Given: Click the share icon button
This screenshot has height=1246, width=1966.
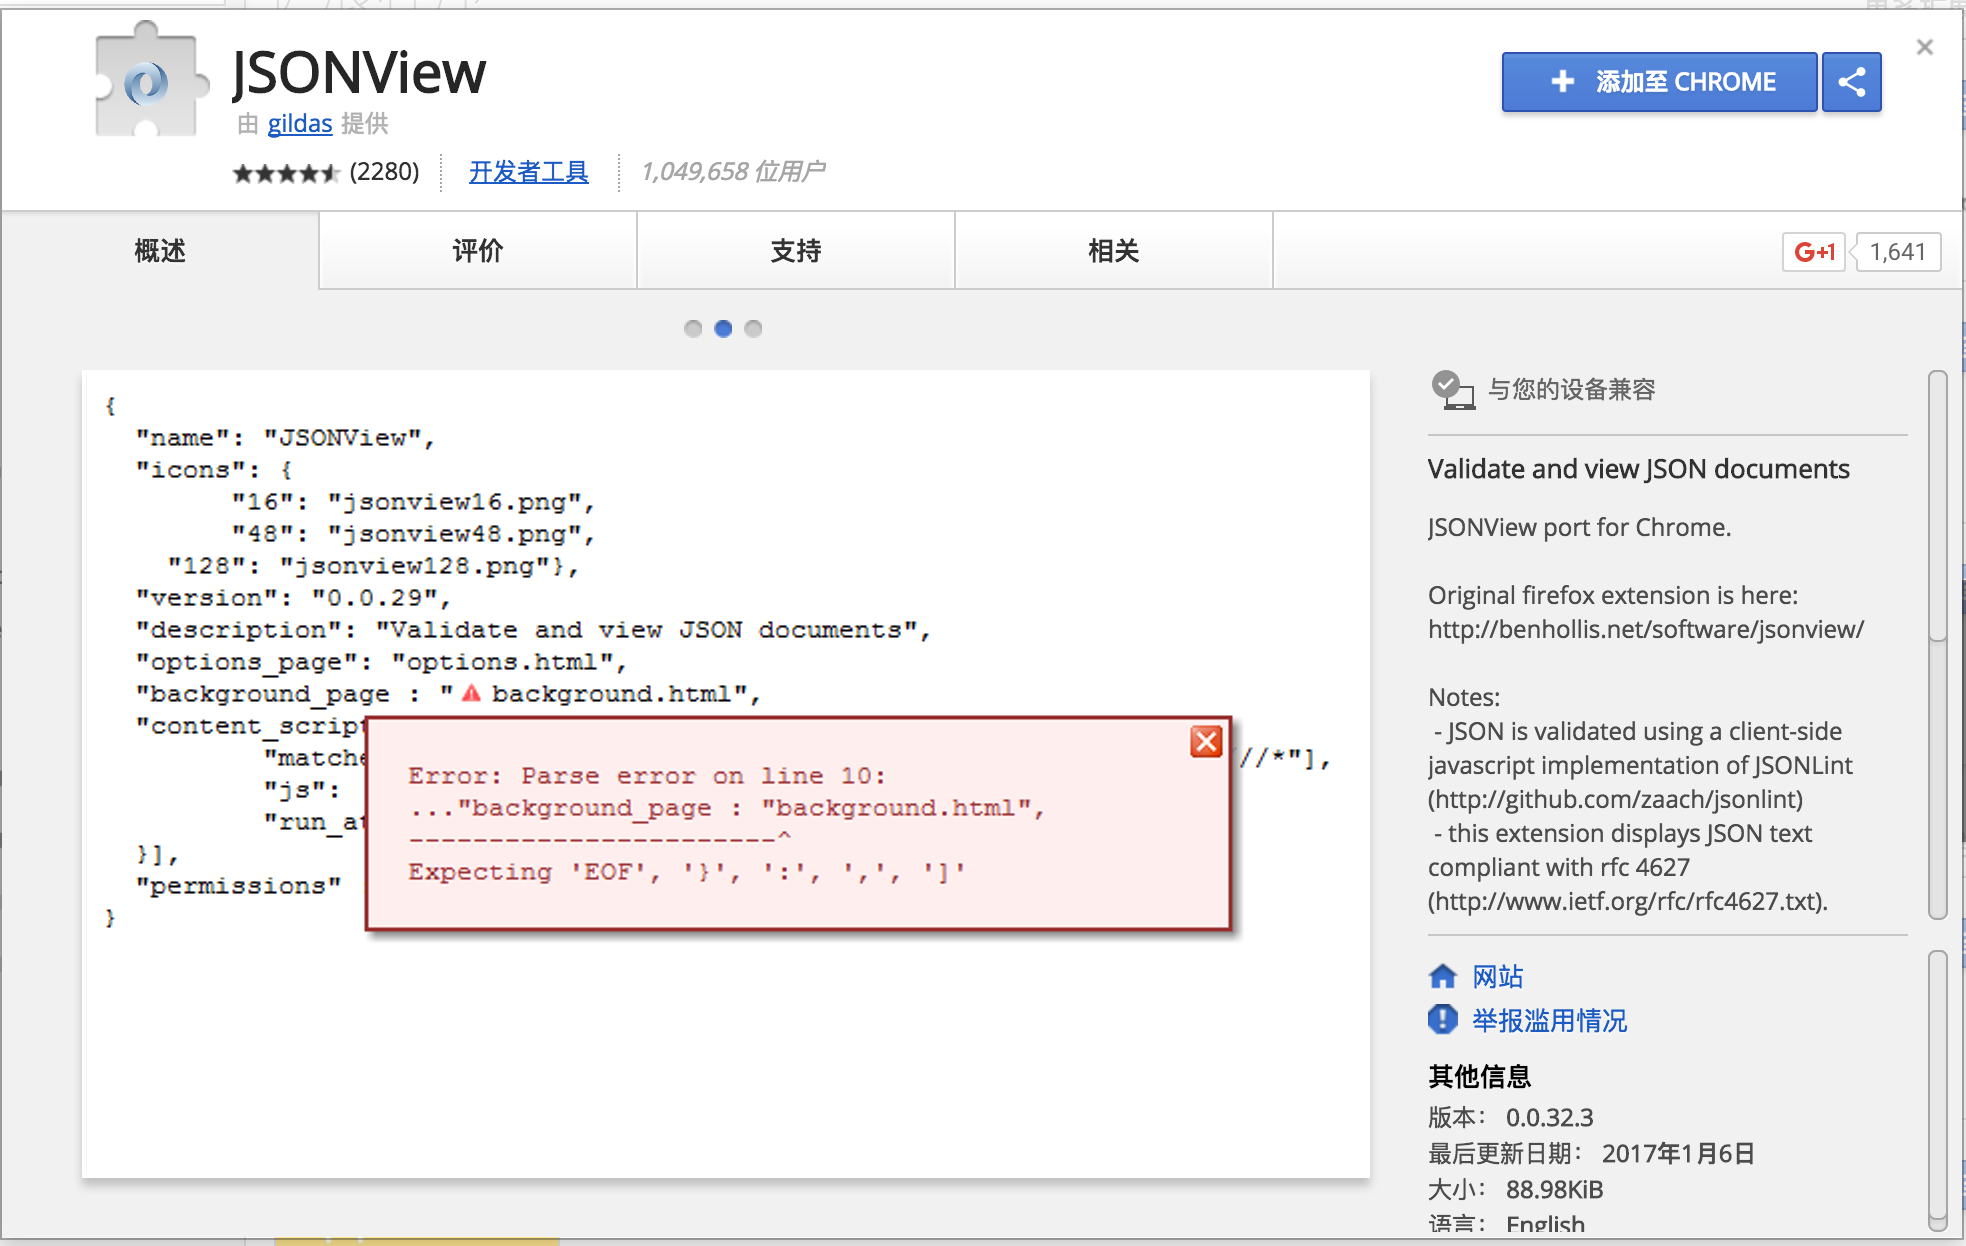Looking at the screenshot, I should 1851,82.
